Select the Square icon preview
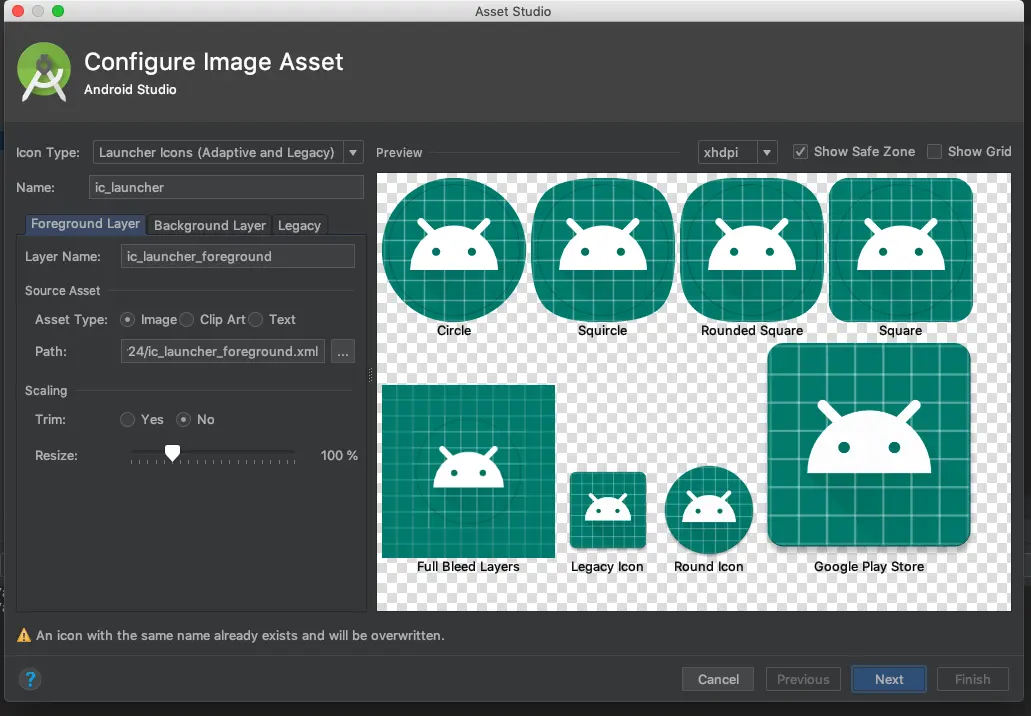Screen dimensions: 1031x716 click(x=901, y=250)
